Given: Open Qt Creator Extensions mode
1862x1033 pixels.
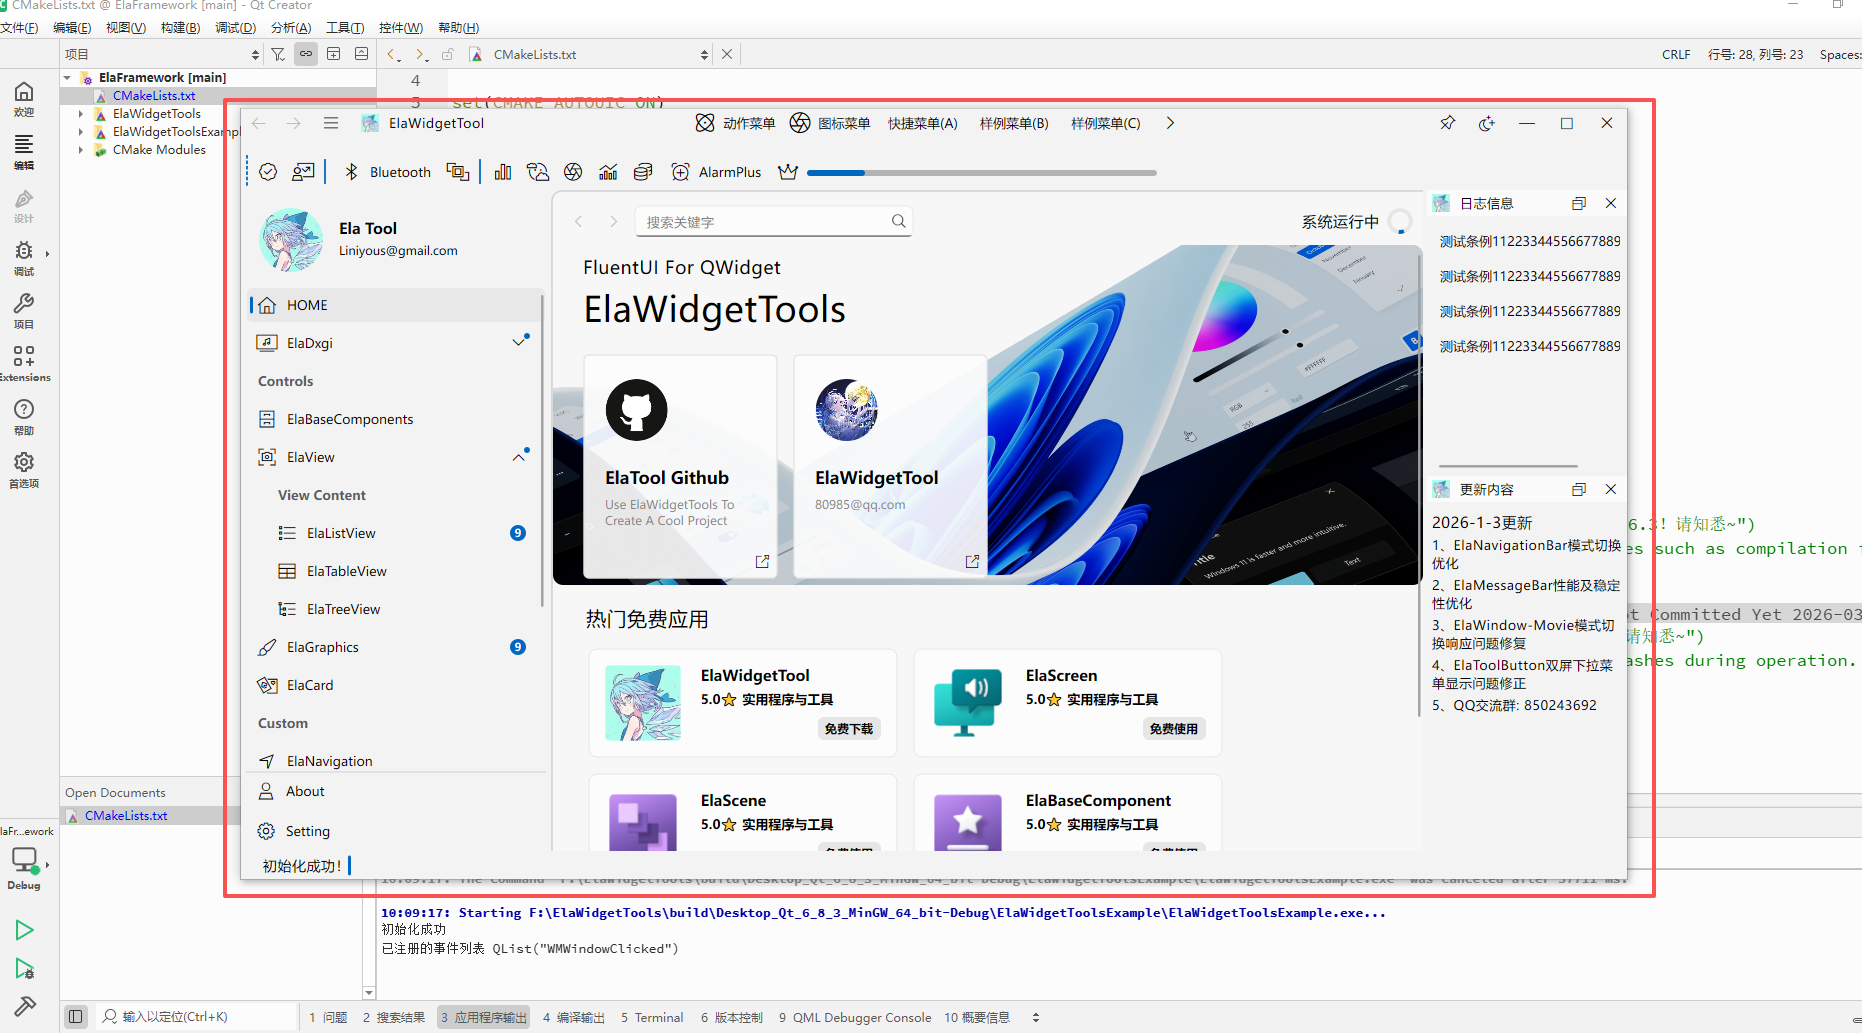Looking at the screenshot, I should 24,363.
